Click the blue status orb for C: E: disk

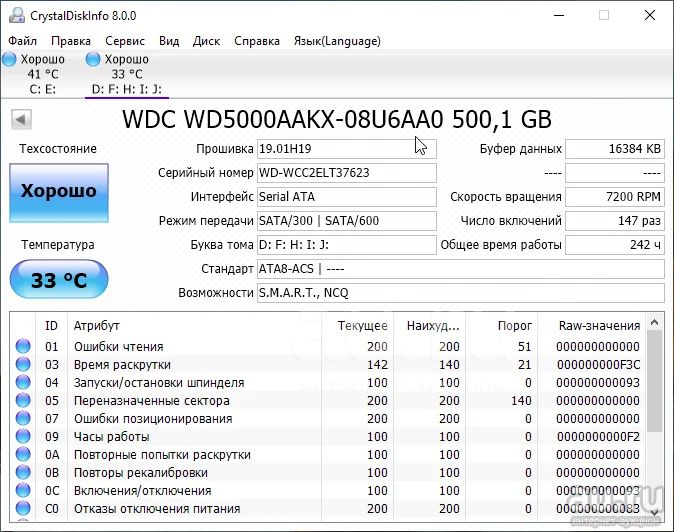point(9,59)
